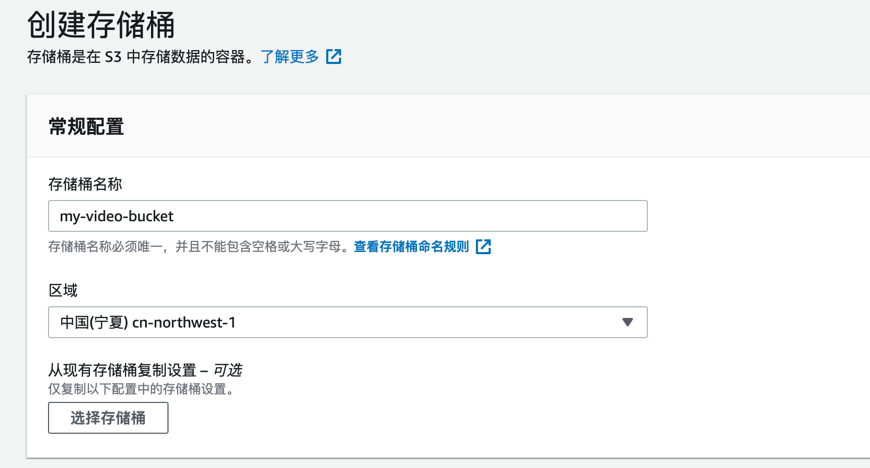Viewport: 870px width, 468px height.
Task: Focus the my-video-bucket name input field
Action: [x=348, y=216]
